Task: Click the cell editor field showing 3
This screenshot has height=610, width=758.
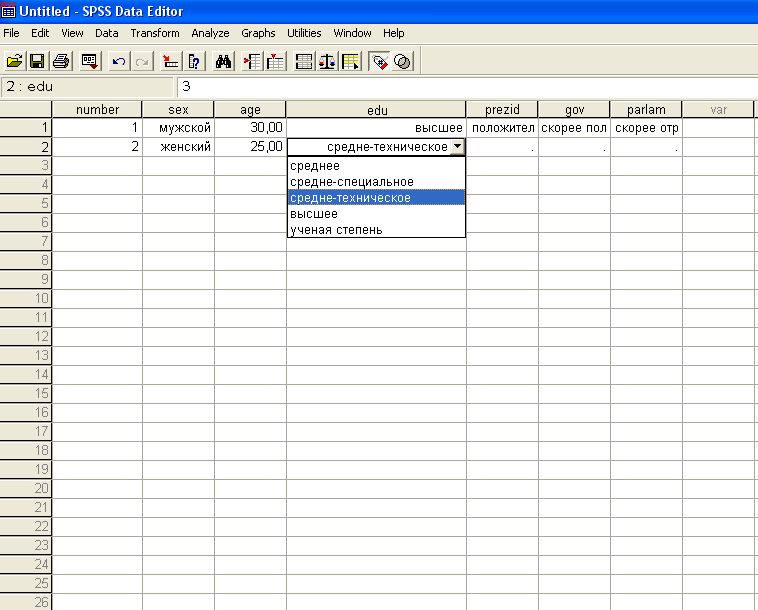Action: (467, 87)
